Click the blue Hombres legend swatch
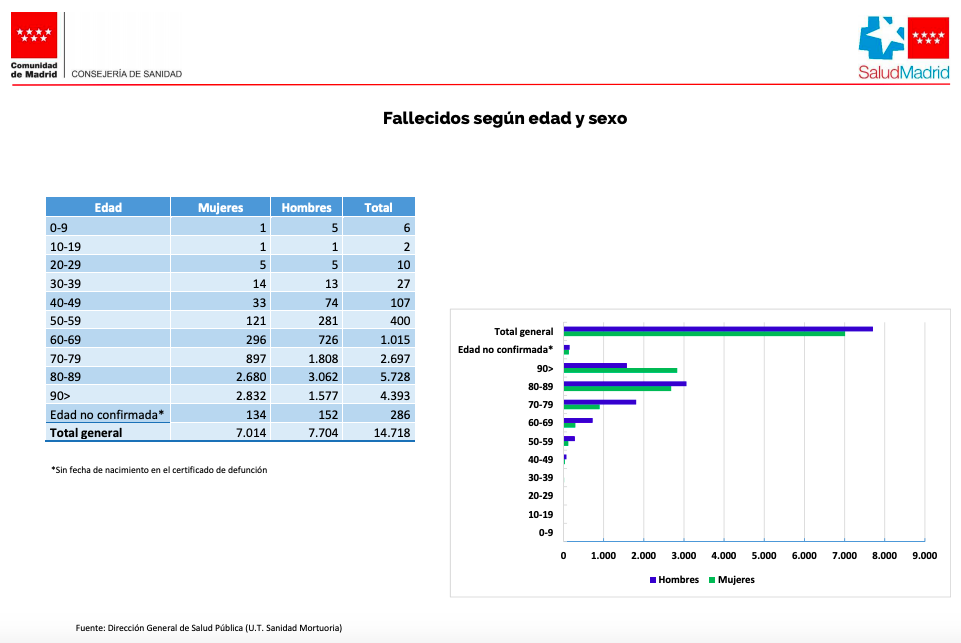The image size is (961, 643). point(653,580)
